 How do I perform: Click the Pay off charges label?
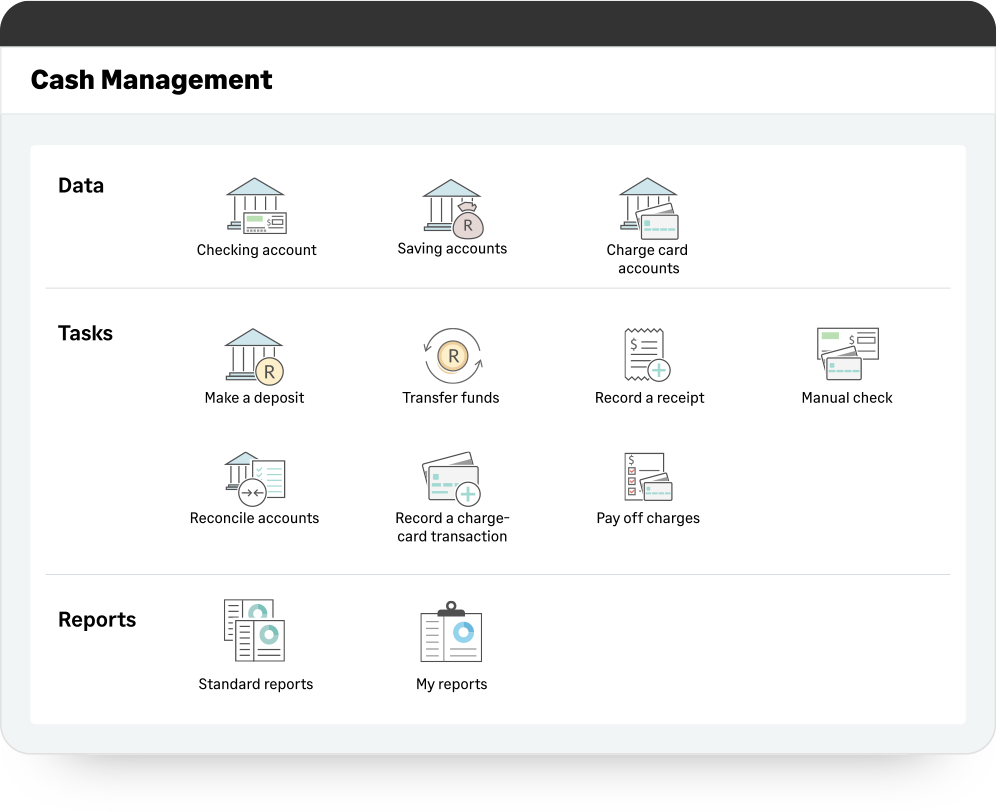[648, 518]
